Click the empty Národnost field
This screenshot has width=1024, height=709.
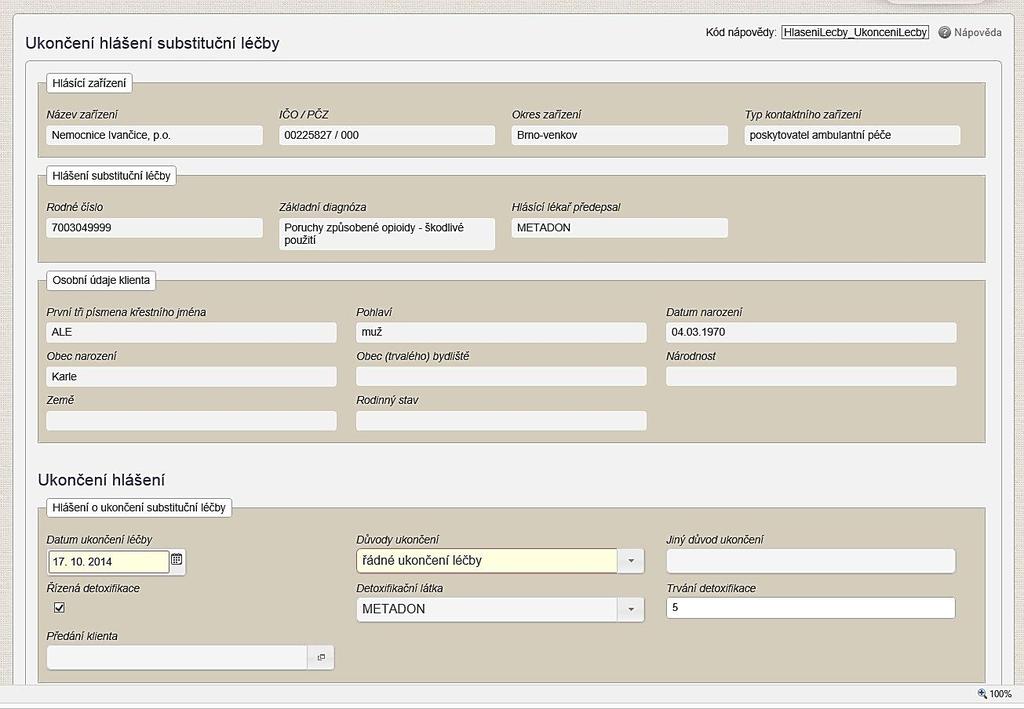(811, 377)
